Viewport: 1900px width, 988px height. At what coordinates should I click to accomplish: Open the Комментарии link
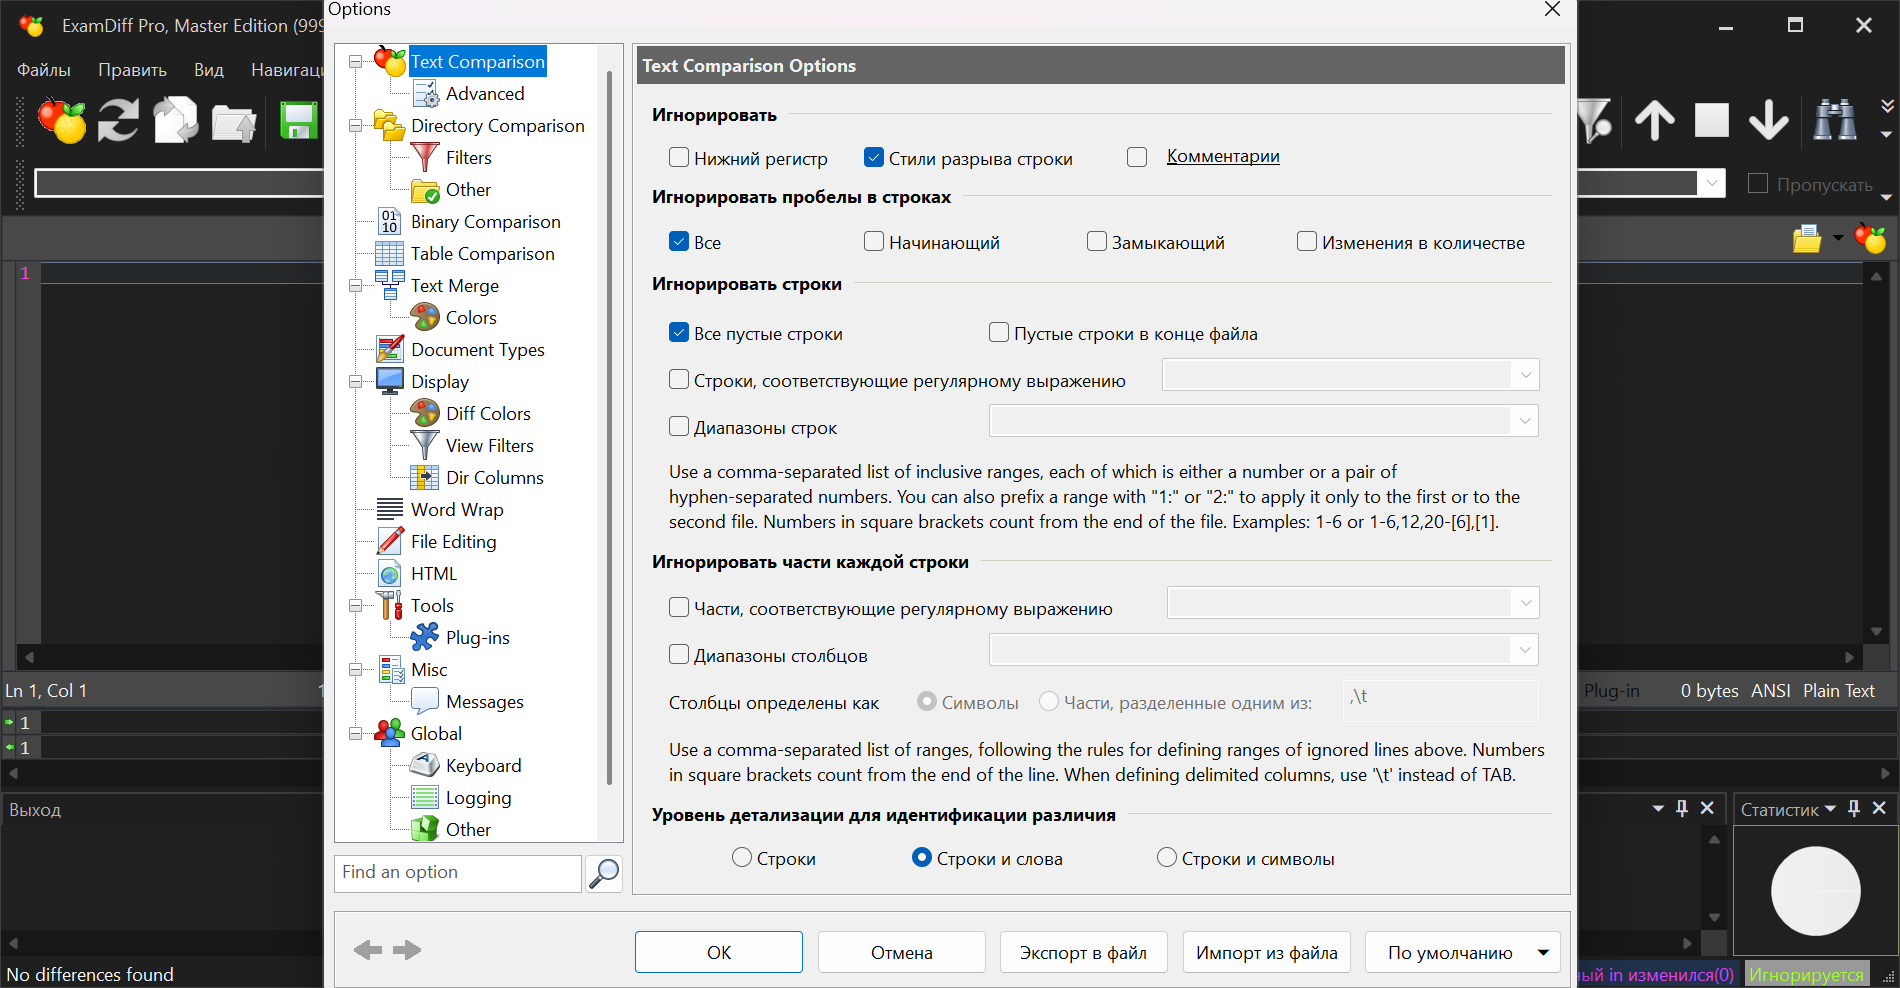coord(1223,156)
